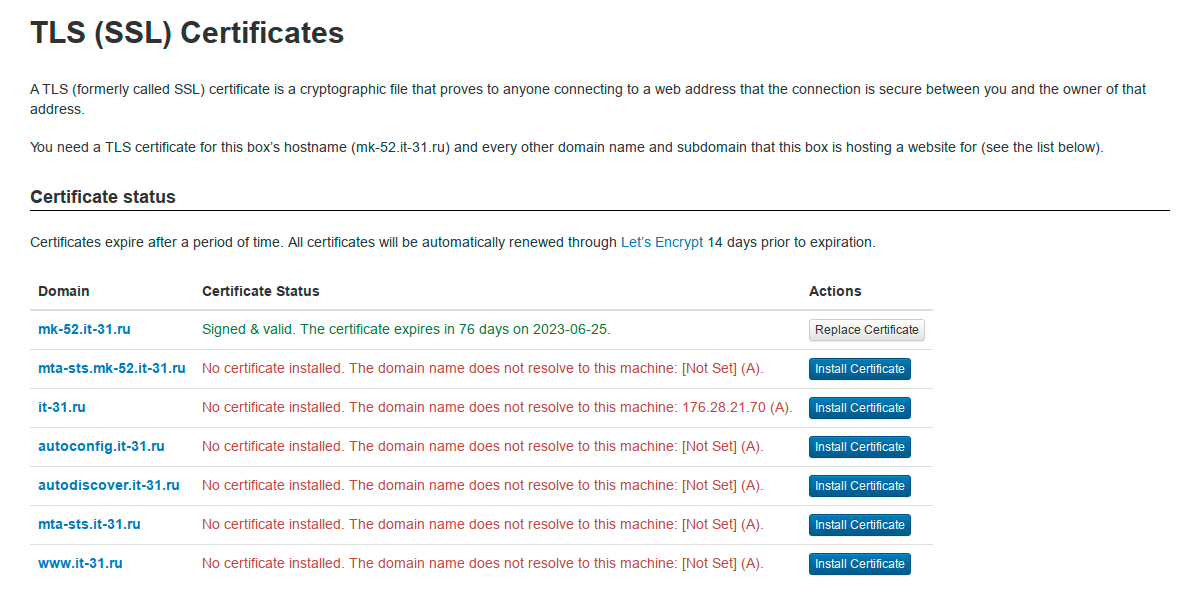The height and width of the screenshot is (613, 1190).
Task: Open the autoconfig.it-31.ru domain link
Action: pos(101,446)
